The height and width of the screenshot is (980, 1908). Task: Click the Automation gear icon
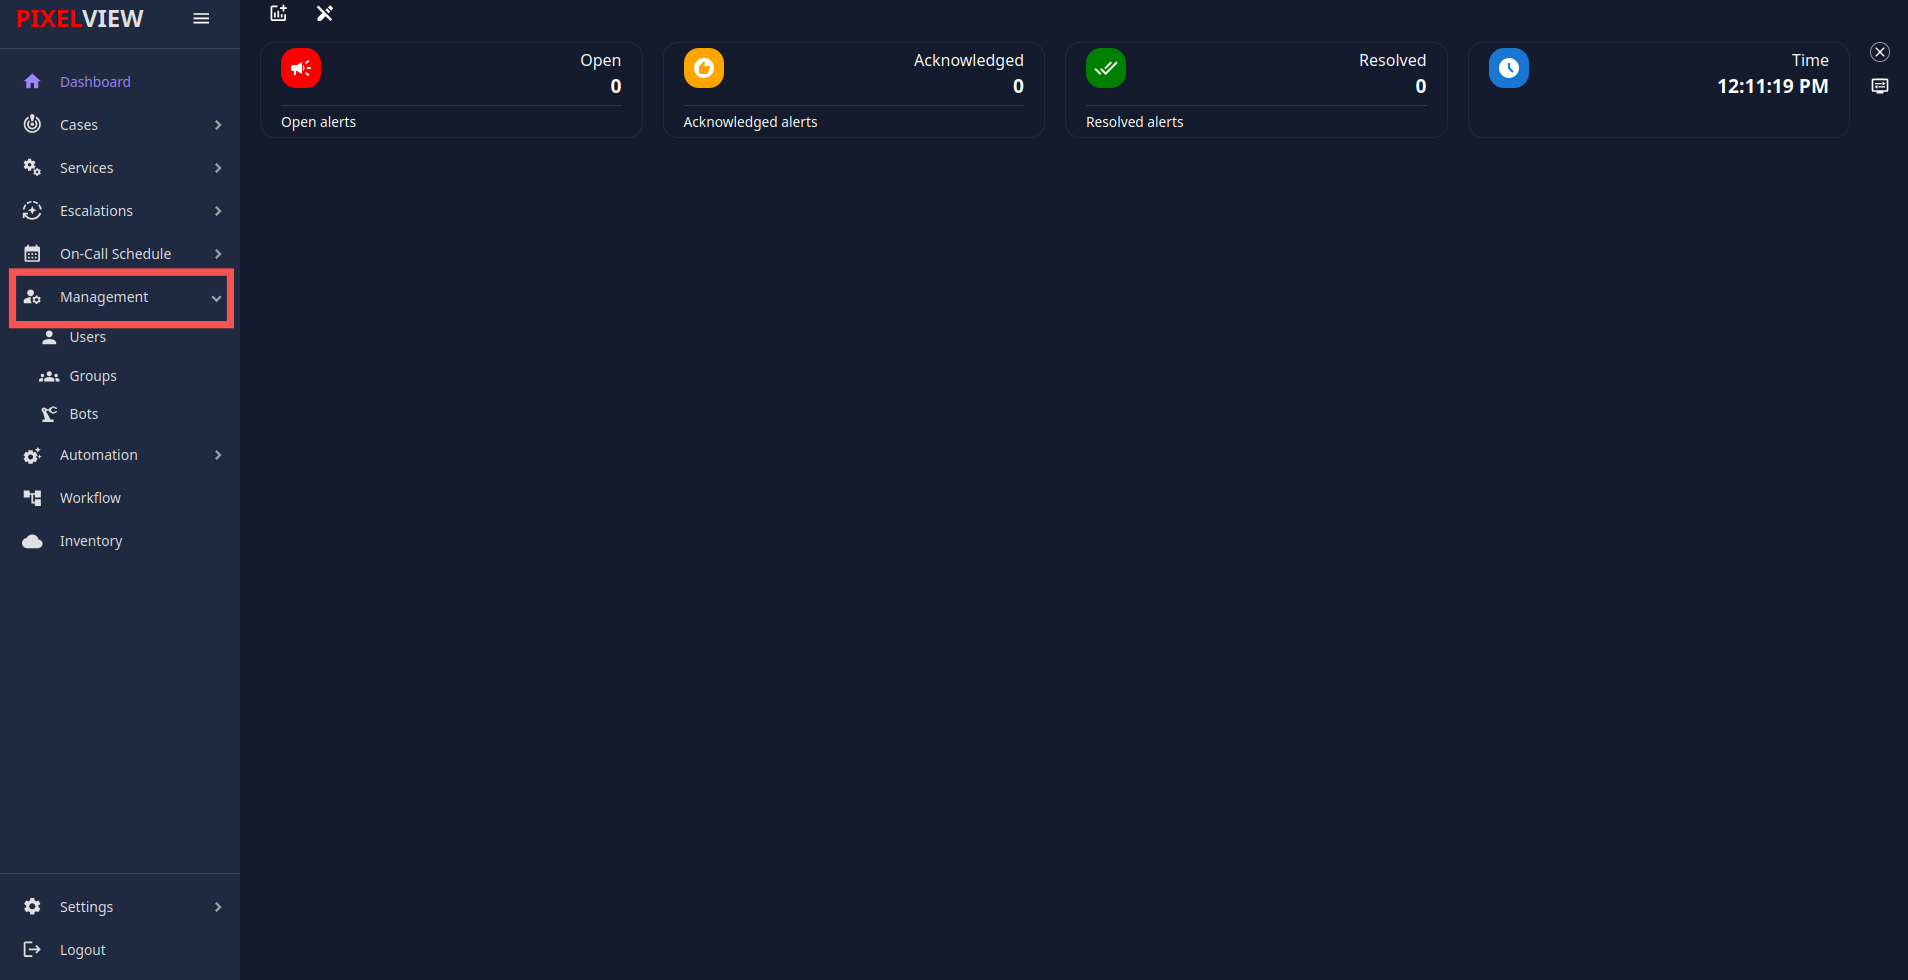click(x=32, y=455)
